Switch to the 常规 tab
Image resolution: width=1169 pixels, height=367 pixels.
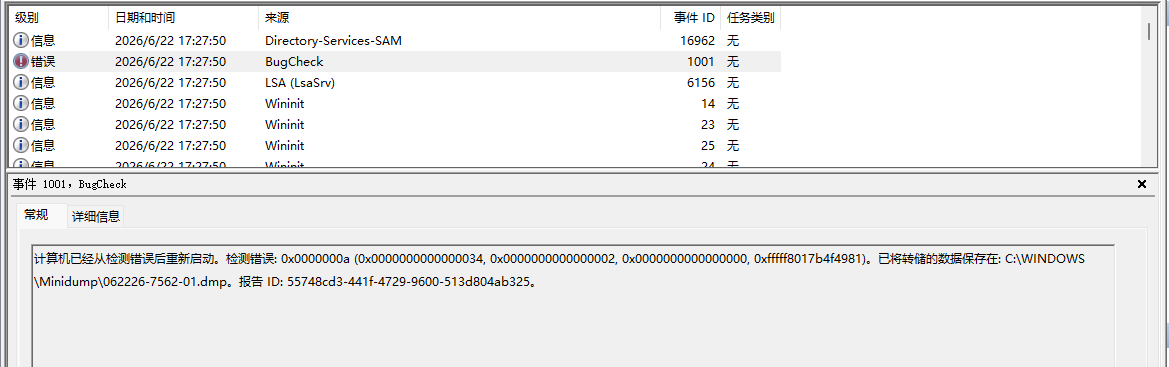(x=36, y=216)
